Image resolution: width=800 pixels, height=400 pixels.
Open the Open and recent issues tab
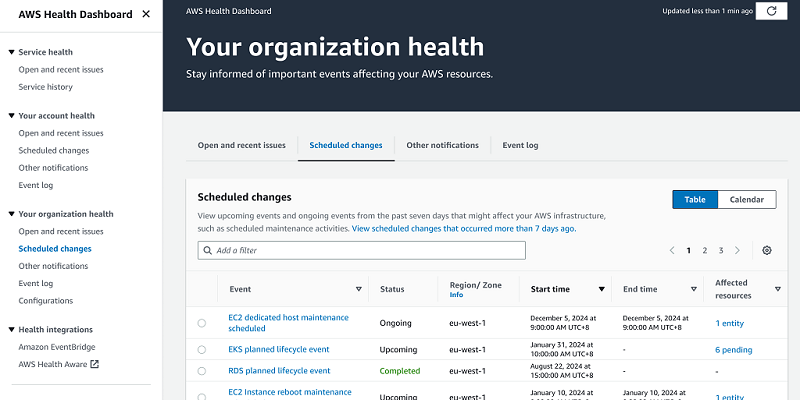pos(242,145)
